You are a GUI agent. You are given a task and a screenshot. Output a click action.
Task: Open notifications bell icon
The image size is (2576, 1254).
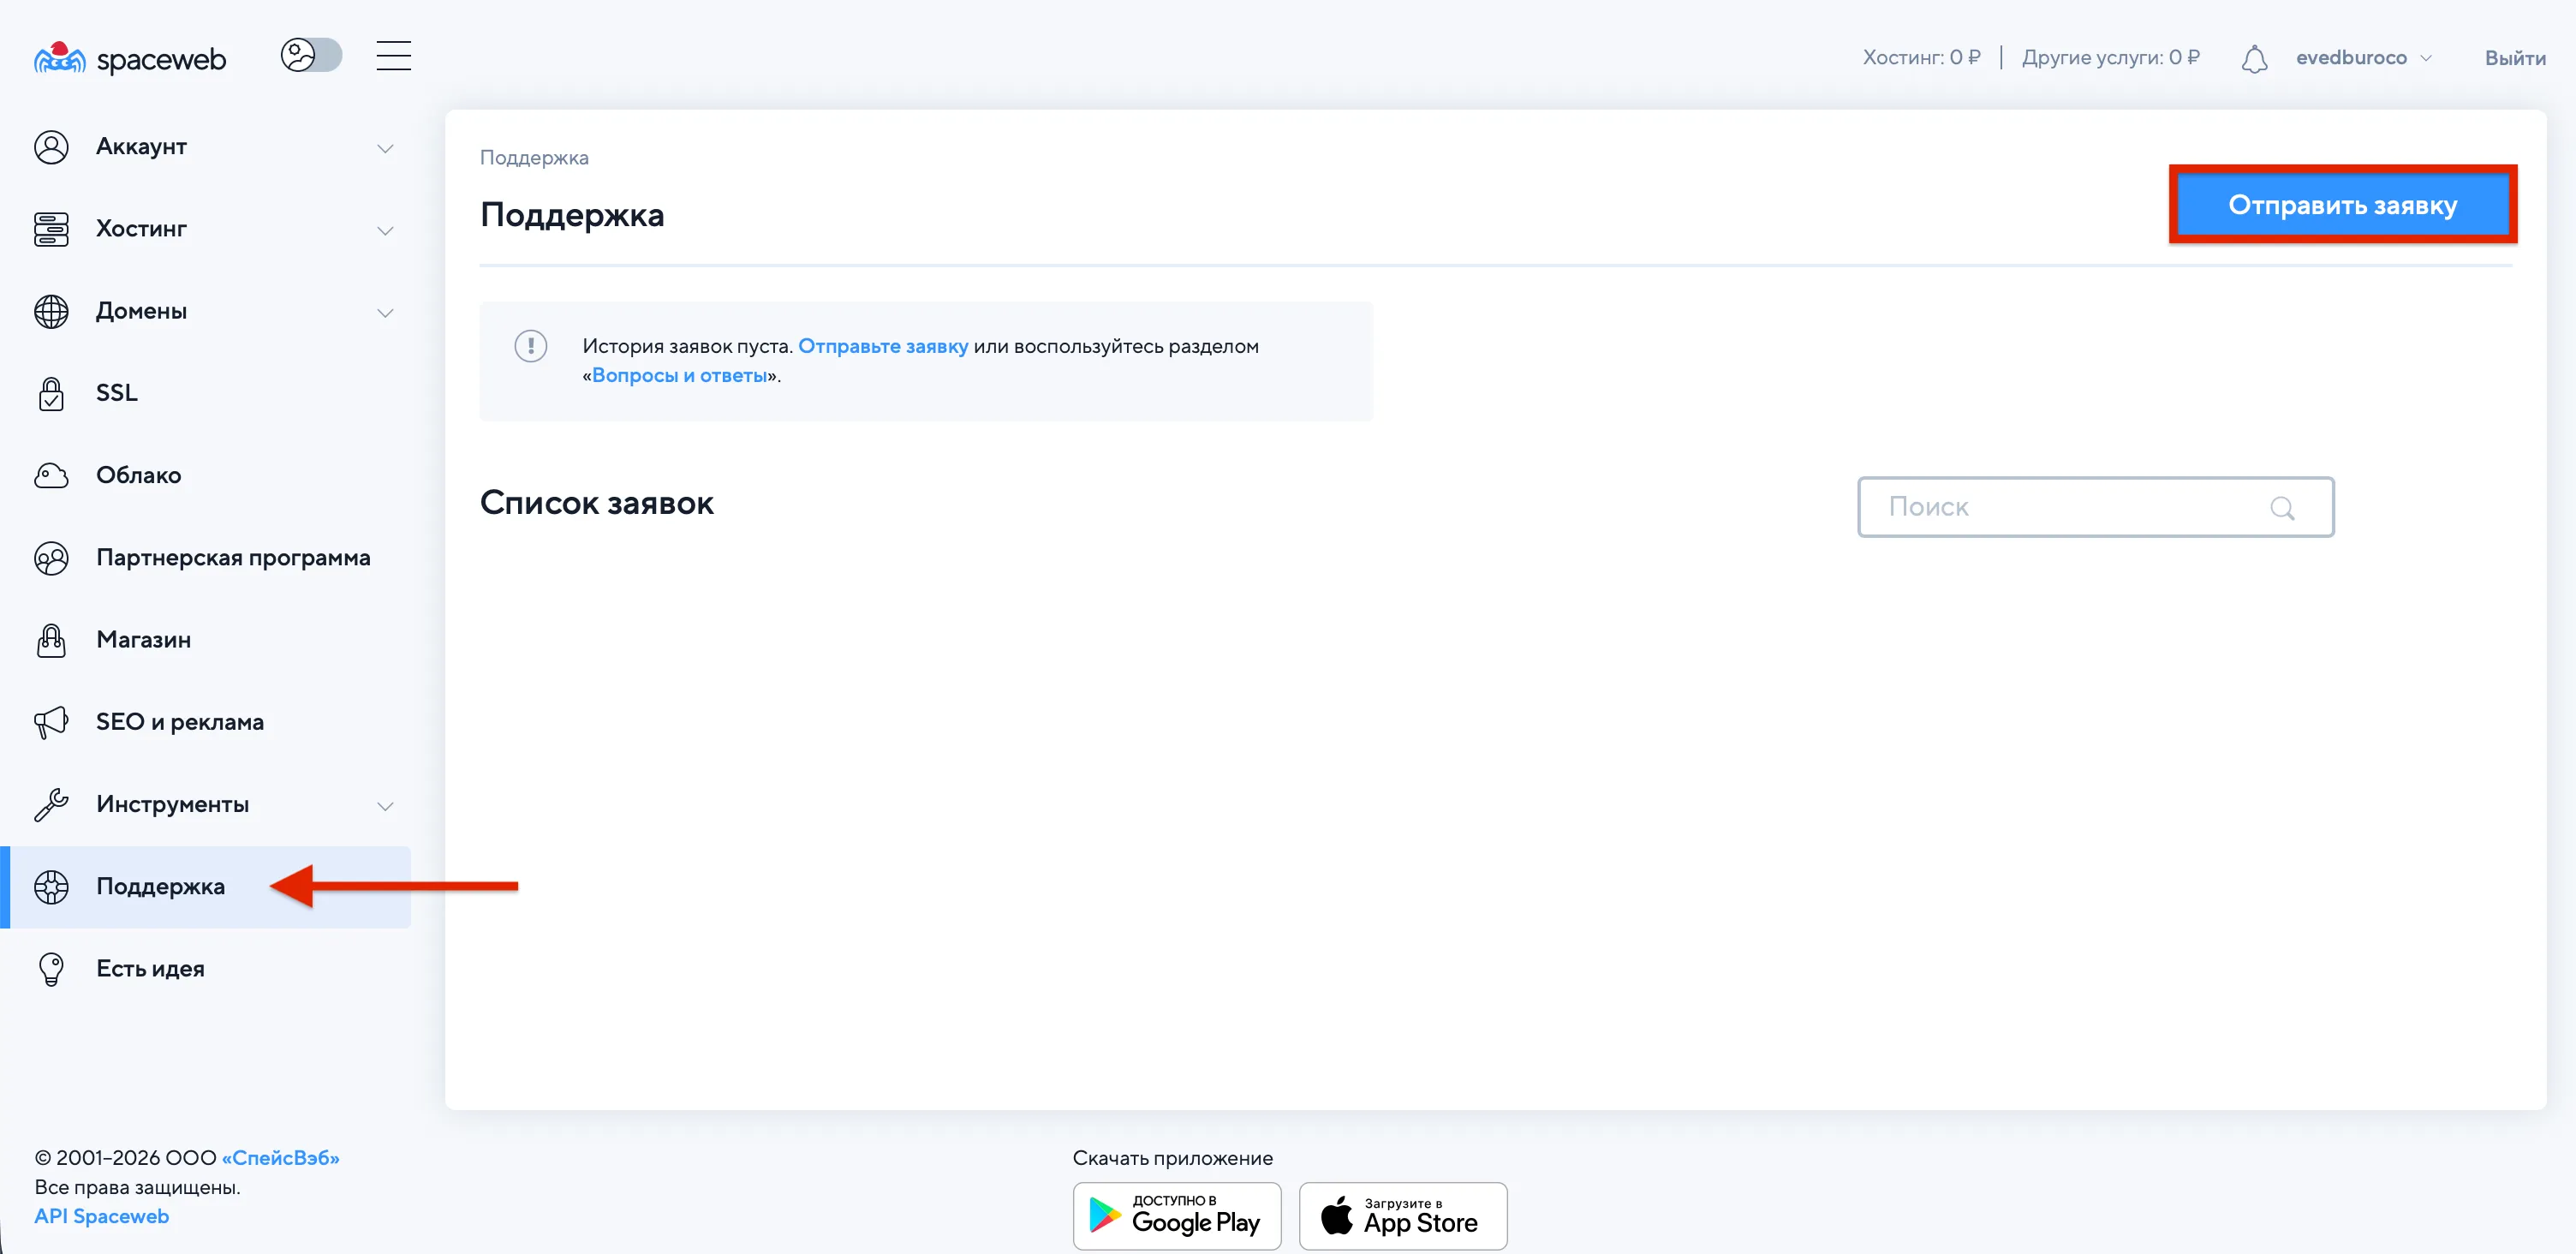point(2253,59)
